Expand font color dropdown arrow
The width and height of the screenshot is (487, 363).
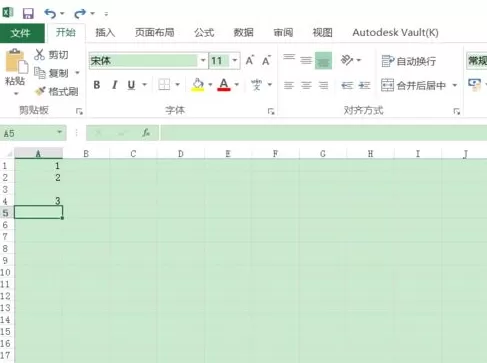click(236, 85)
